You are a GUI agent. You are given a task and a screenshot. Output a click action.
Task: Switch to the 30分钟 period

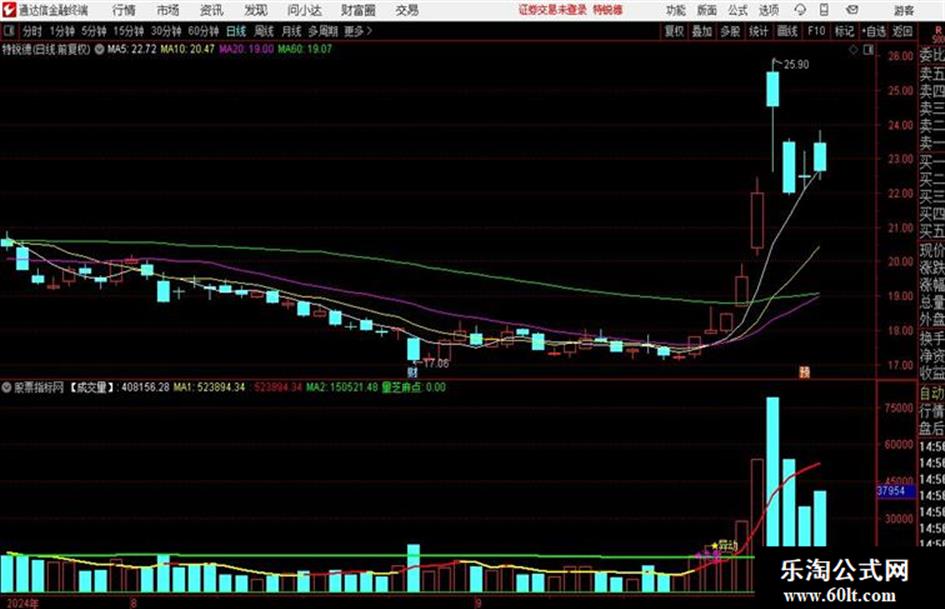pyautogui.click(x=166, y=31)
